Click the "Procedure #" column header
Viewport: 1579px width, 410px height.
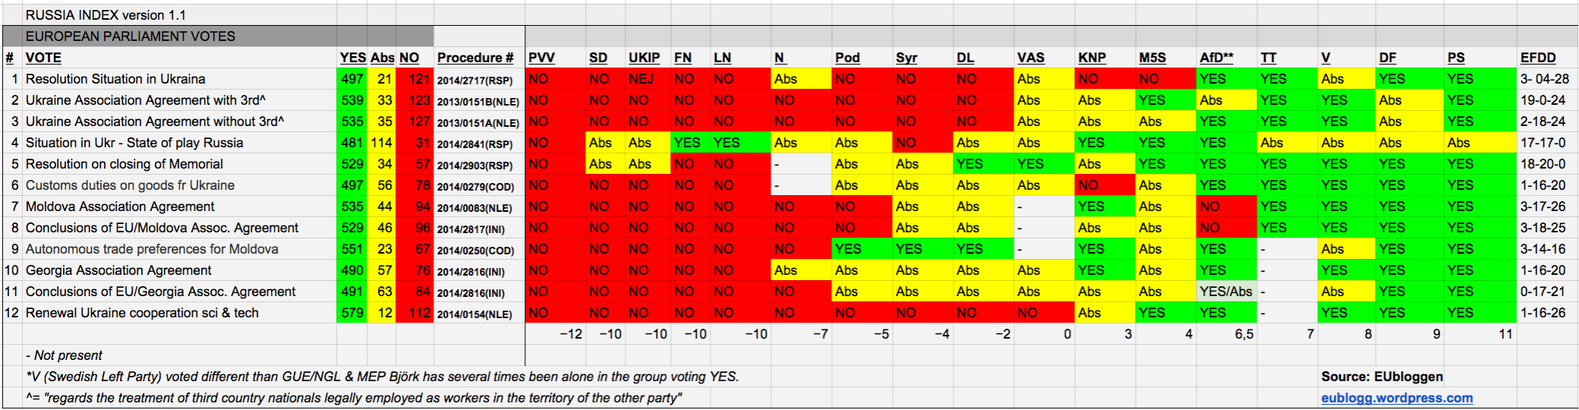(x=475, y=58)
